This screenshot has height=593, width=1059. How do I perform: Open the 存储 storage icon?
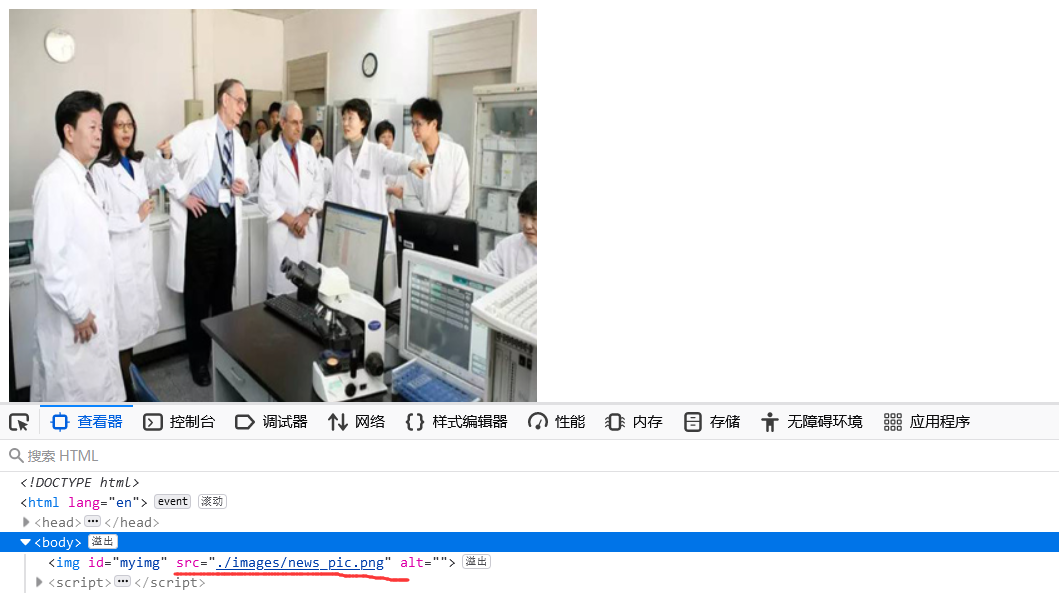[692, 422]
